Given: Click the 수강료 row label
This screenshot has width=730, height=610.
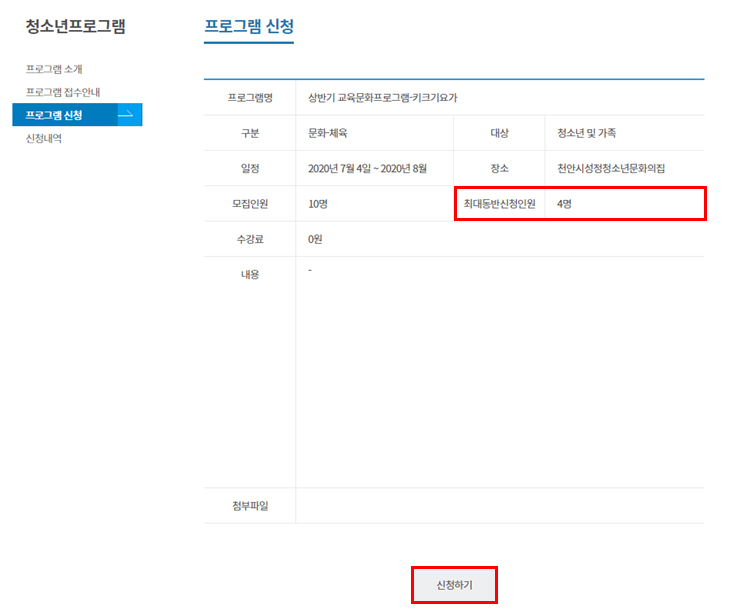Looking at the screenshot, I should 250,239.
